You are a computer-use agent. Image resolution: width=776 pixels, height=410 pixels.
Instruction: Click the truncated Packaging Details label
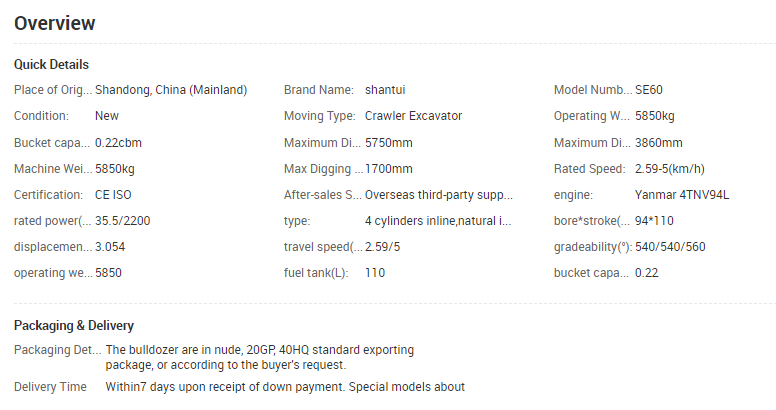tap(58, 350)
